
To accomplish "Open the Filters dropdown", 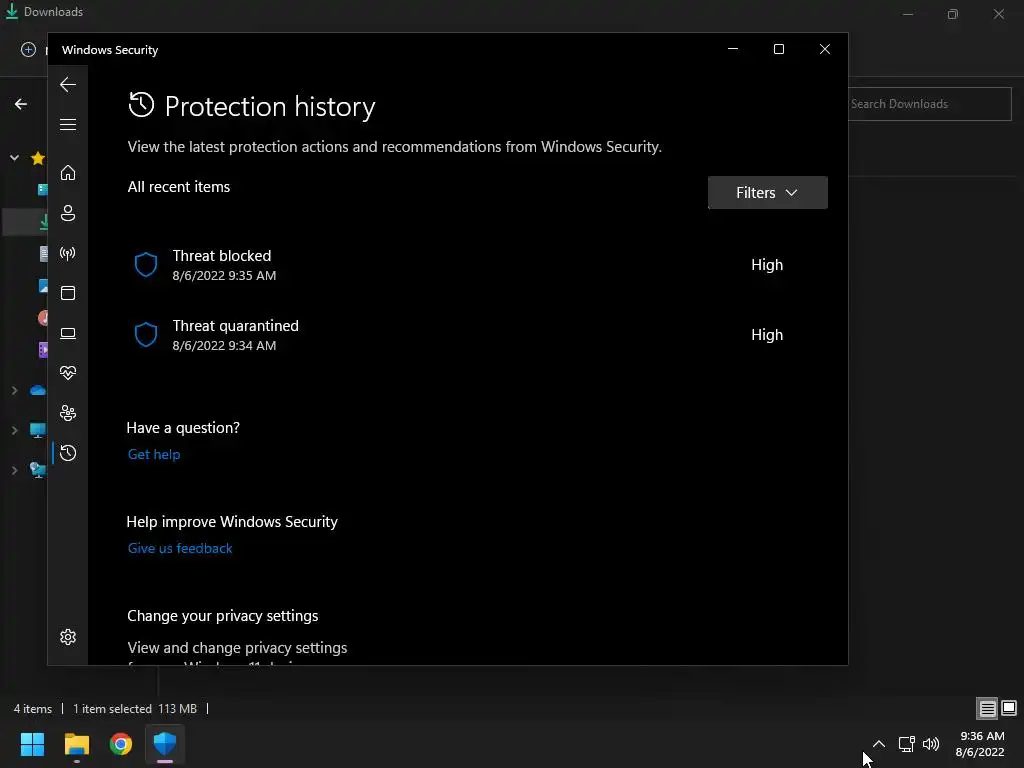I will coord(767,193).
